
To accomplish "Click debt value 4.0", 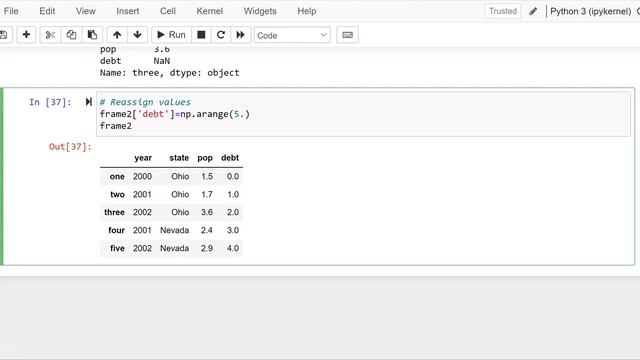I will click(x=233, y=248).
